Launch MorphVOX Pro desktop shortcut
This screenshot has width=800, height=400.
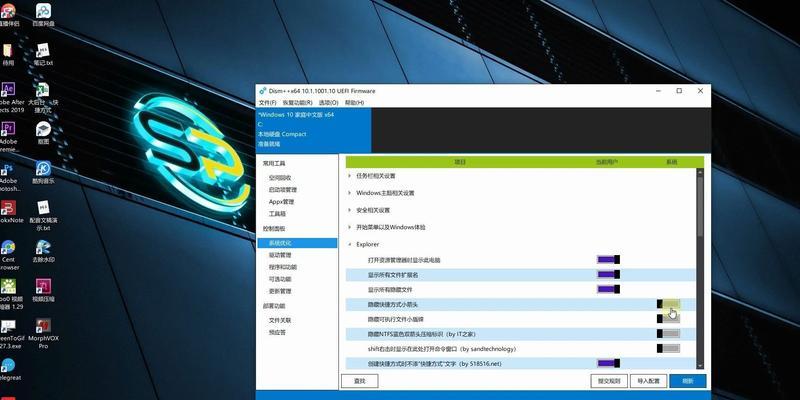[x=43, y=334]
